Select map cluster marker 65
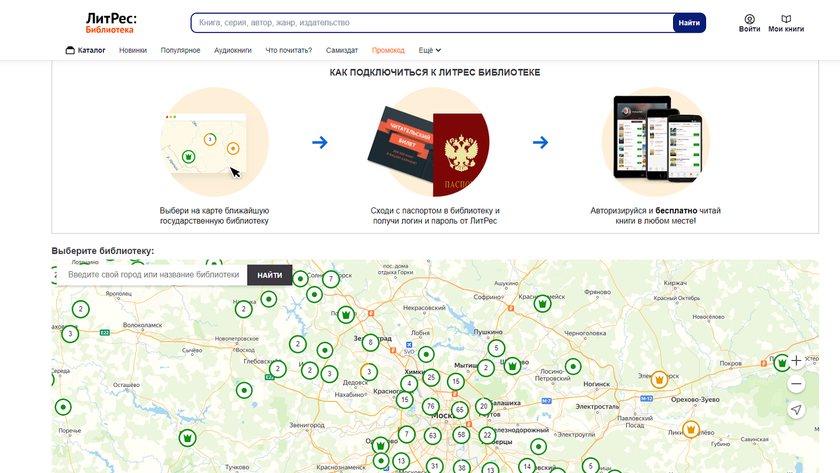Viewport: 840px width, 473px height. tap(459, 410)
